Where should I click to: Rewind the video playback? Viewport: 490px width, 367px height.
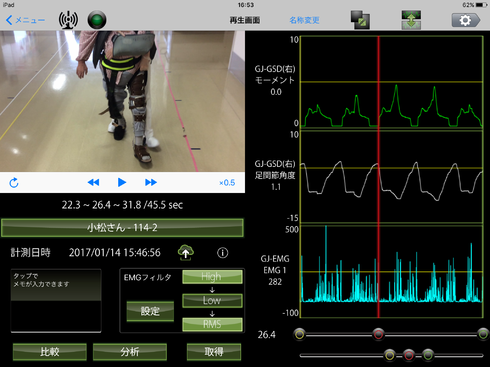[93, 182]
